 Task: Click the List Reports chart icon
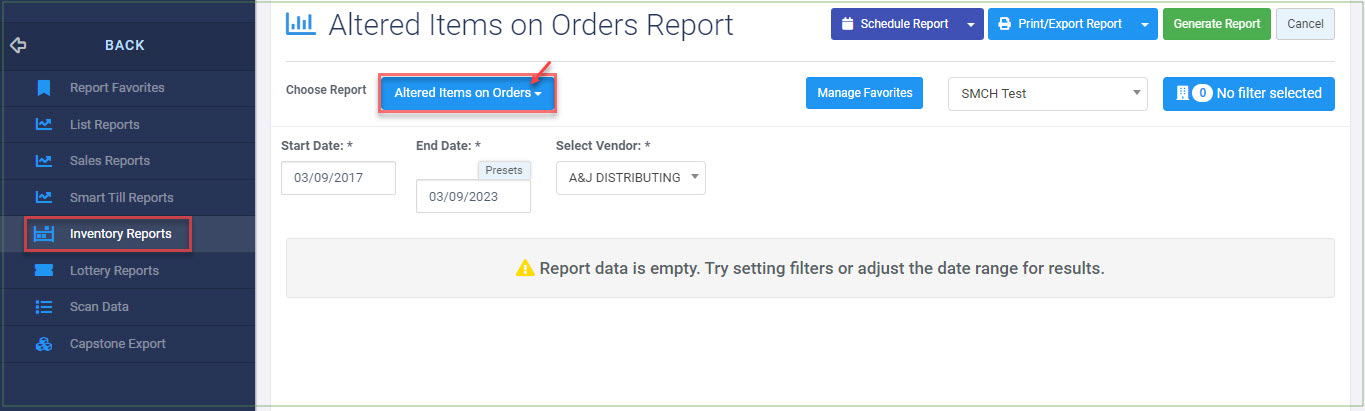pos(43,125)
